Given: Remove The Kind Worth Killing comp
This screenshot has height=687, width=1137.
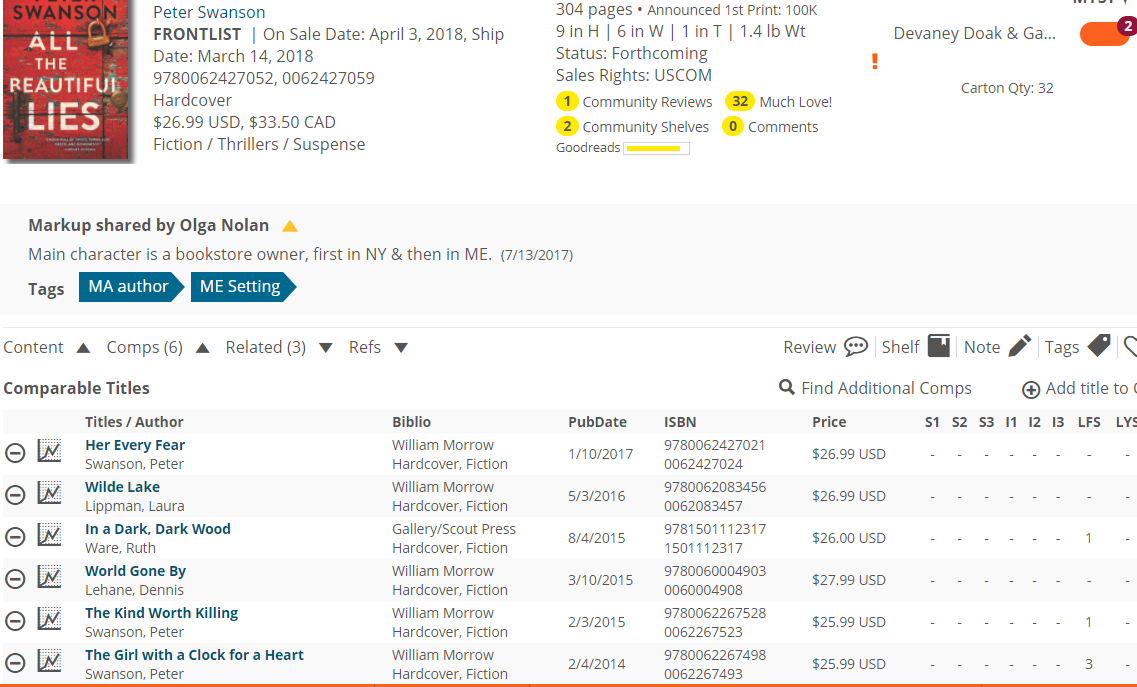Looking at the screenshot, I should pos(15,622).
